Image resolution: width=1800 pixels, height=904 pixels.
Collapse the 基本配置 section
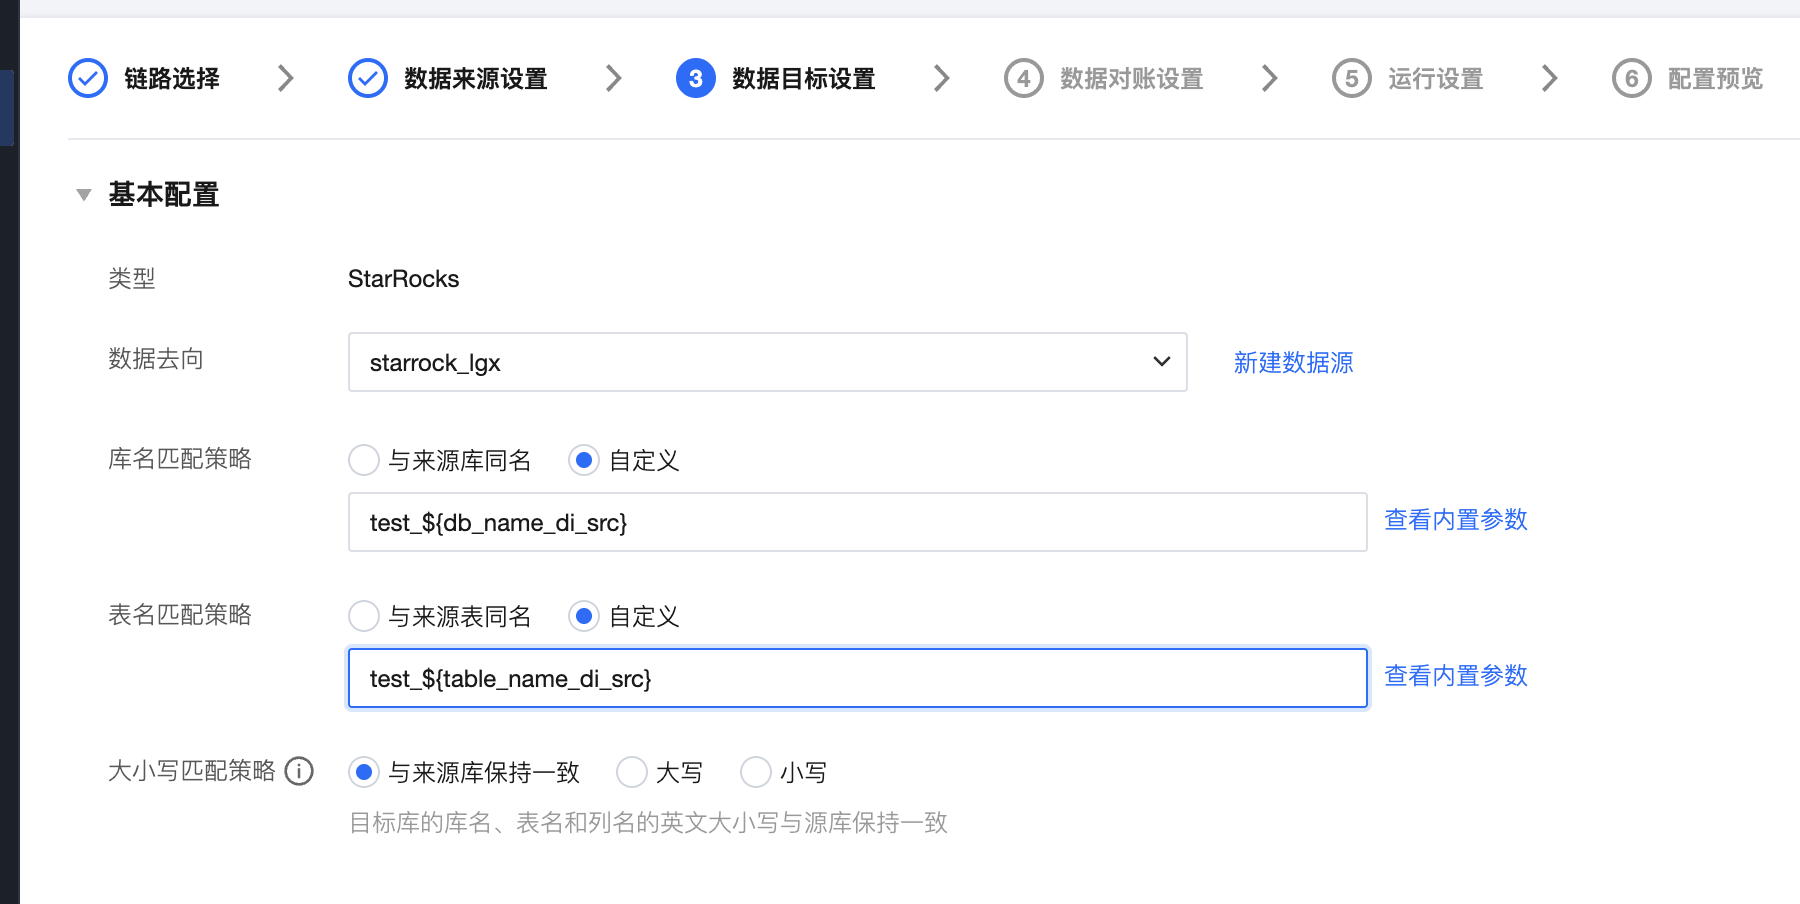click(x=84, y=195)
